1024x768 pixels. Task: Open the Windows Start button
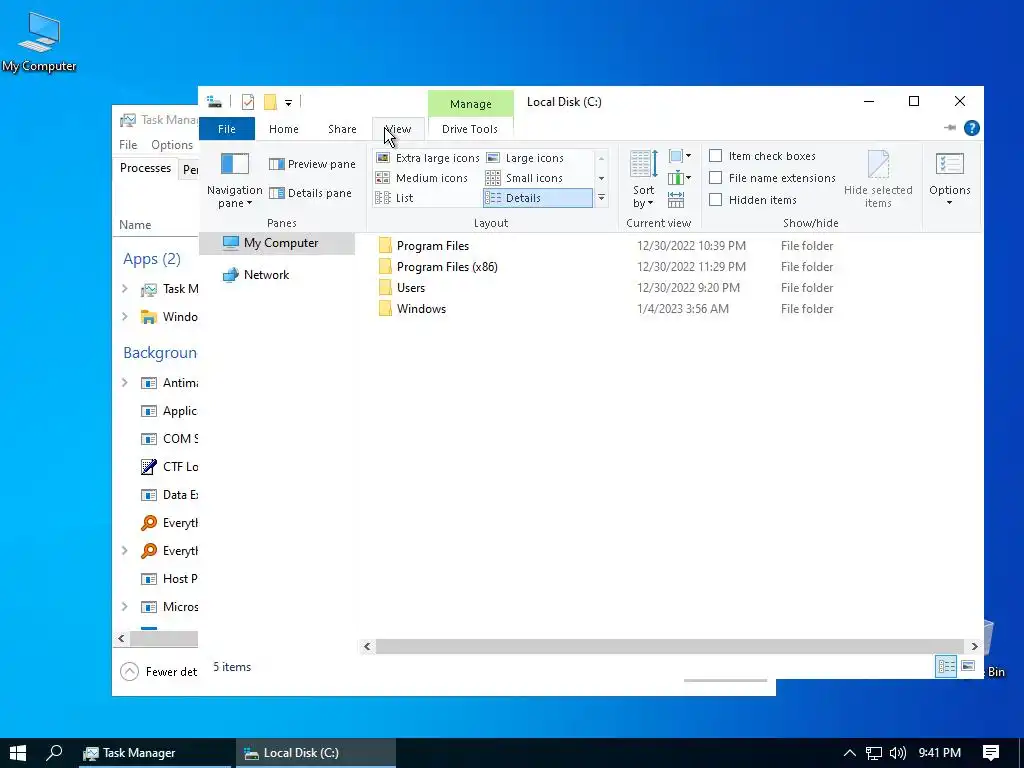[18, 753]
